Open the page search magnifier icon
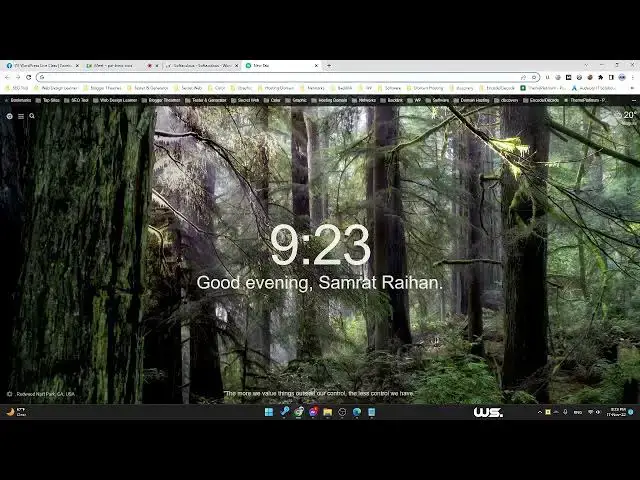The image size is (640, 480). pos(32,116)
